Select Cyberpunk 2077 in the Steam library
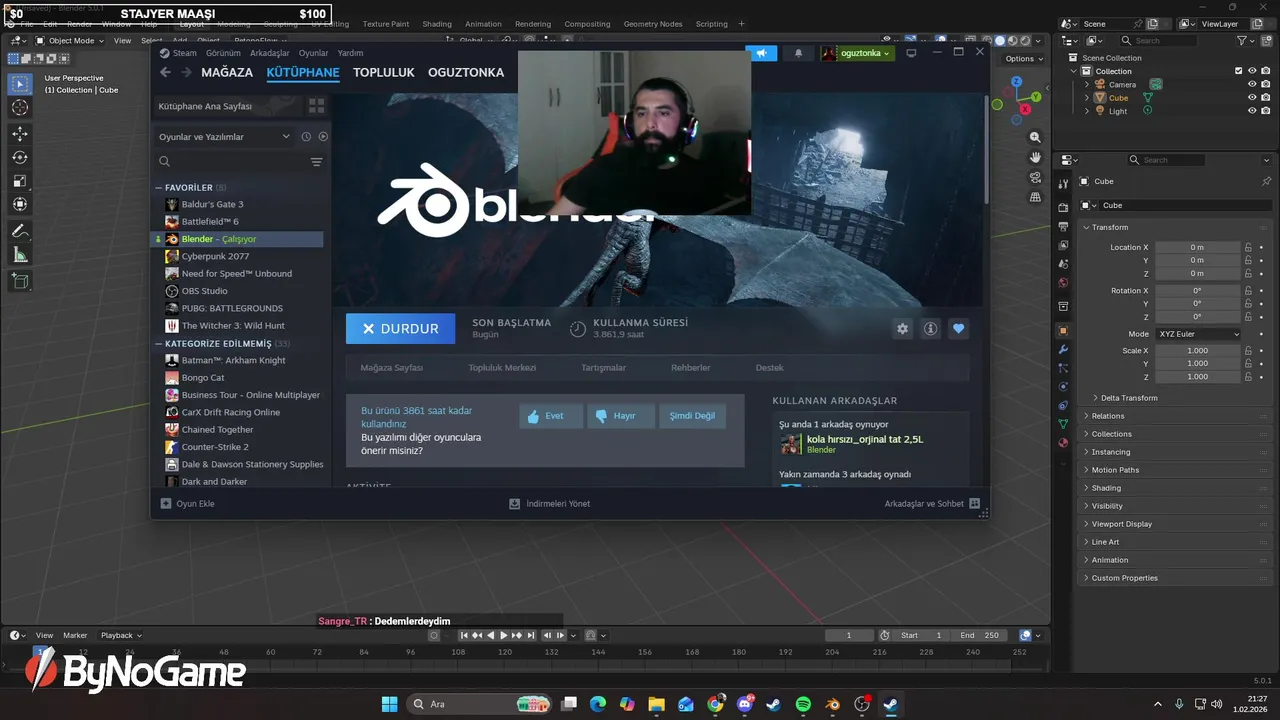The image size is (1280, 720). pyautogui.click(x=215, y=256)
